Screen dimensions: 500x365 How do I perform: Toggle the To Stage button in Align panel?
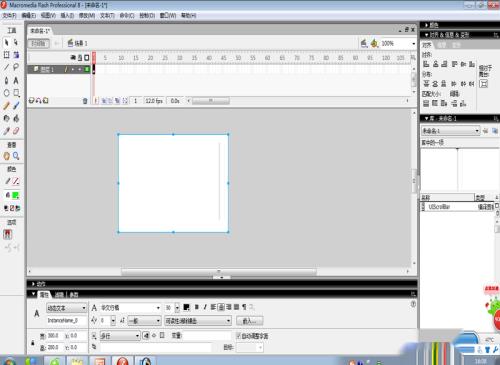click(x=484, y=83)
